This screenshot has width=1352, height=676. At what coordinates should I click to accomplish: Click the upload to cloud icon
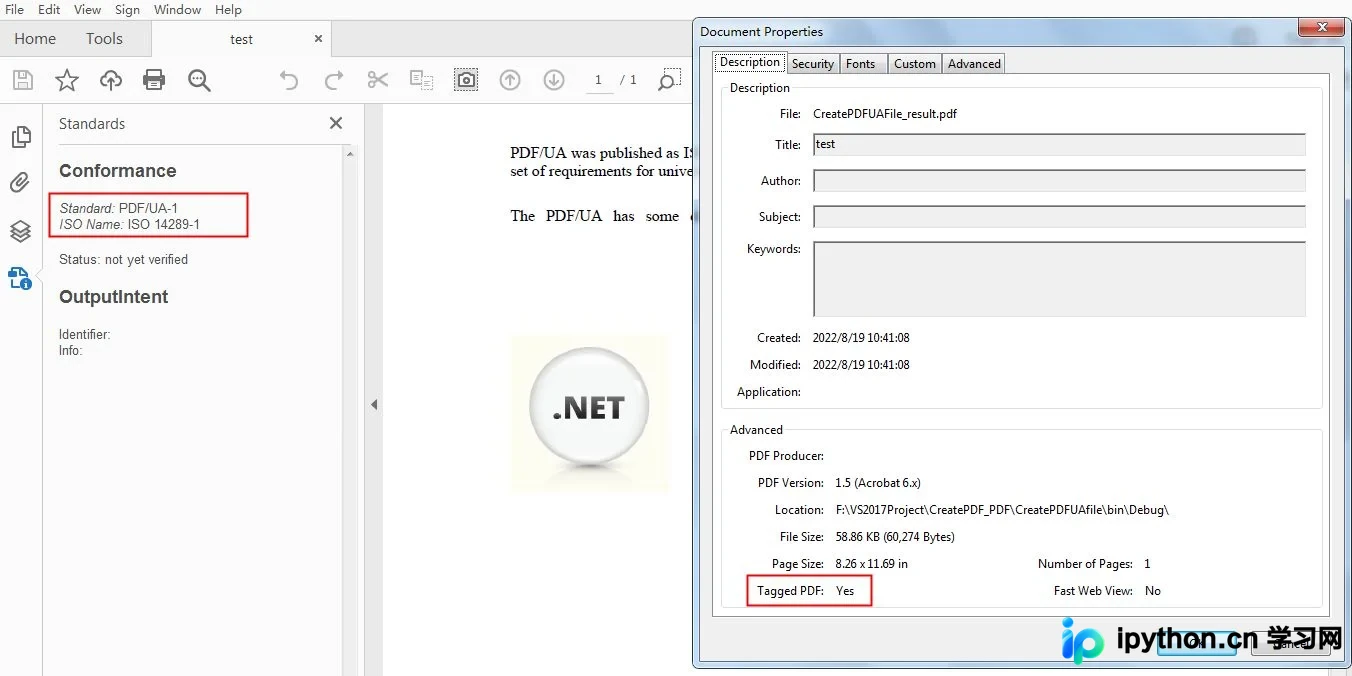point(110,80)
